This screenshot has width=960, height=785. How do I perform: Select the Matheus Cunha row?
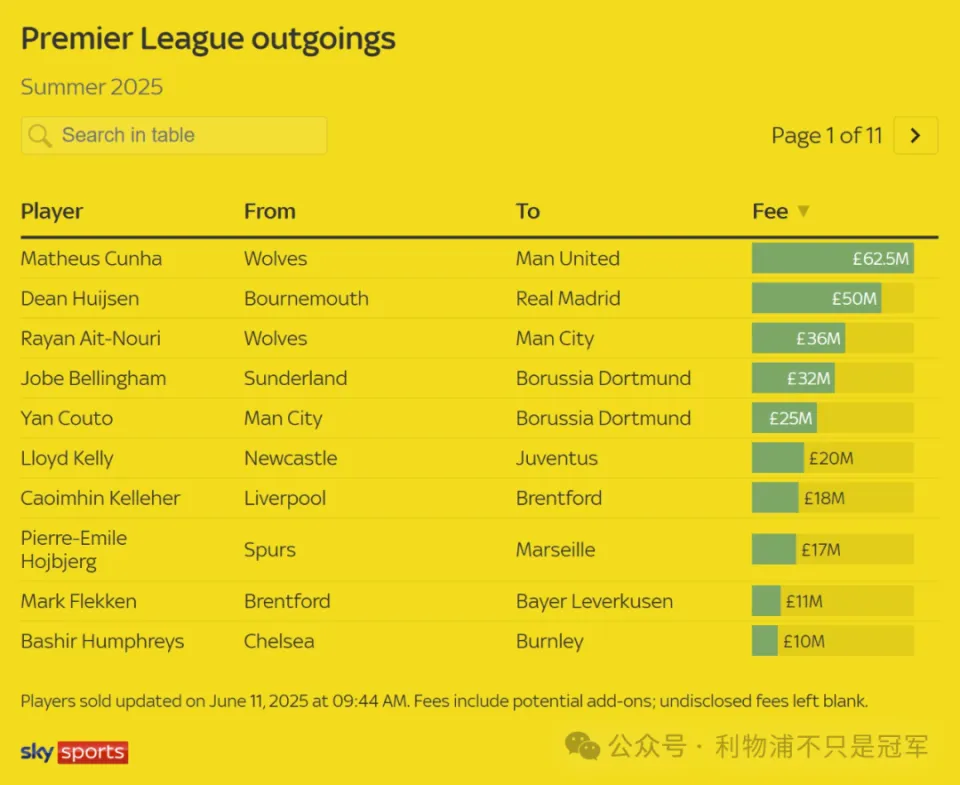coord(479,258)
